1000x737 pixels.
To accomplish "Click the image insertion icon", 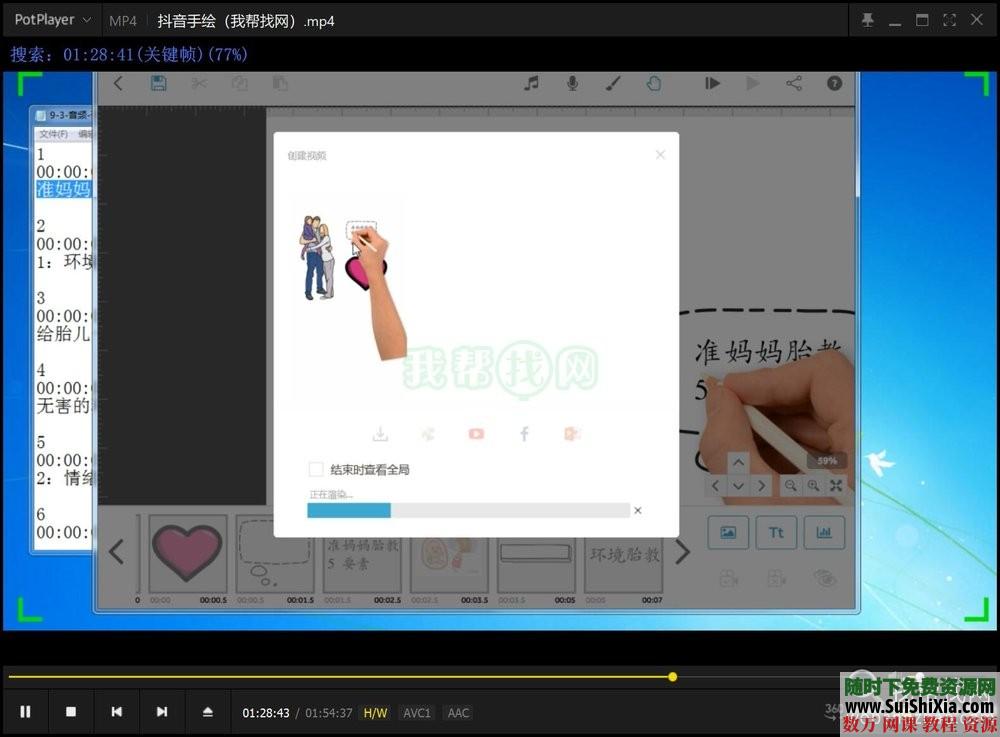I will tap(728, 533).
